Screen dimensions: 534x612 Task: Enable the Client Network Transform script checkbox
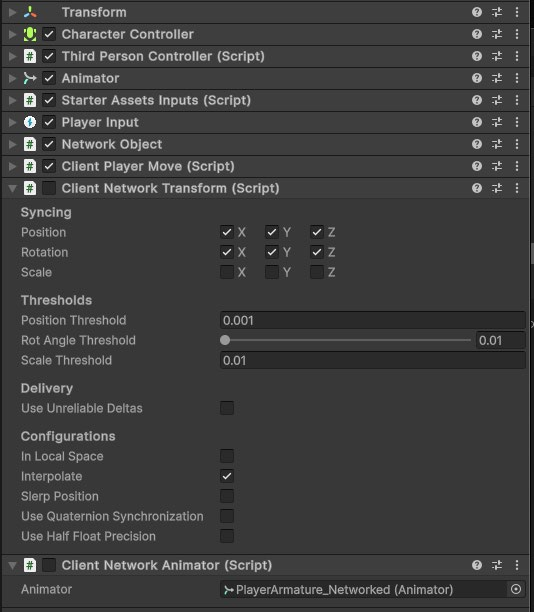pyautogui.click(x=49, y=188)
